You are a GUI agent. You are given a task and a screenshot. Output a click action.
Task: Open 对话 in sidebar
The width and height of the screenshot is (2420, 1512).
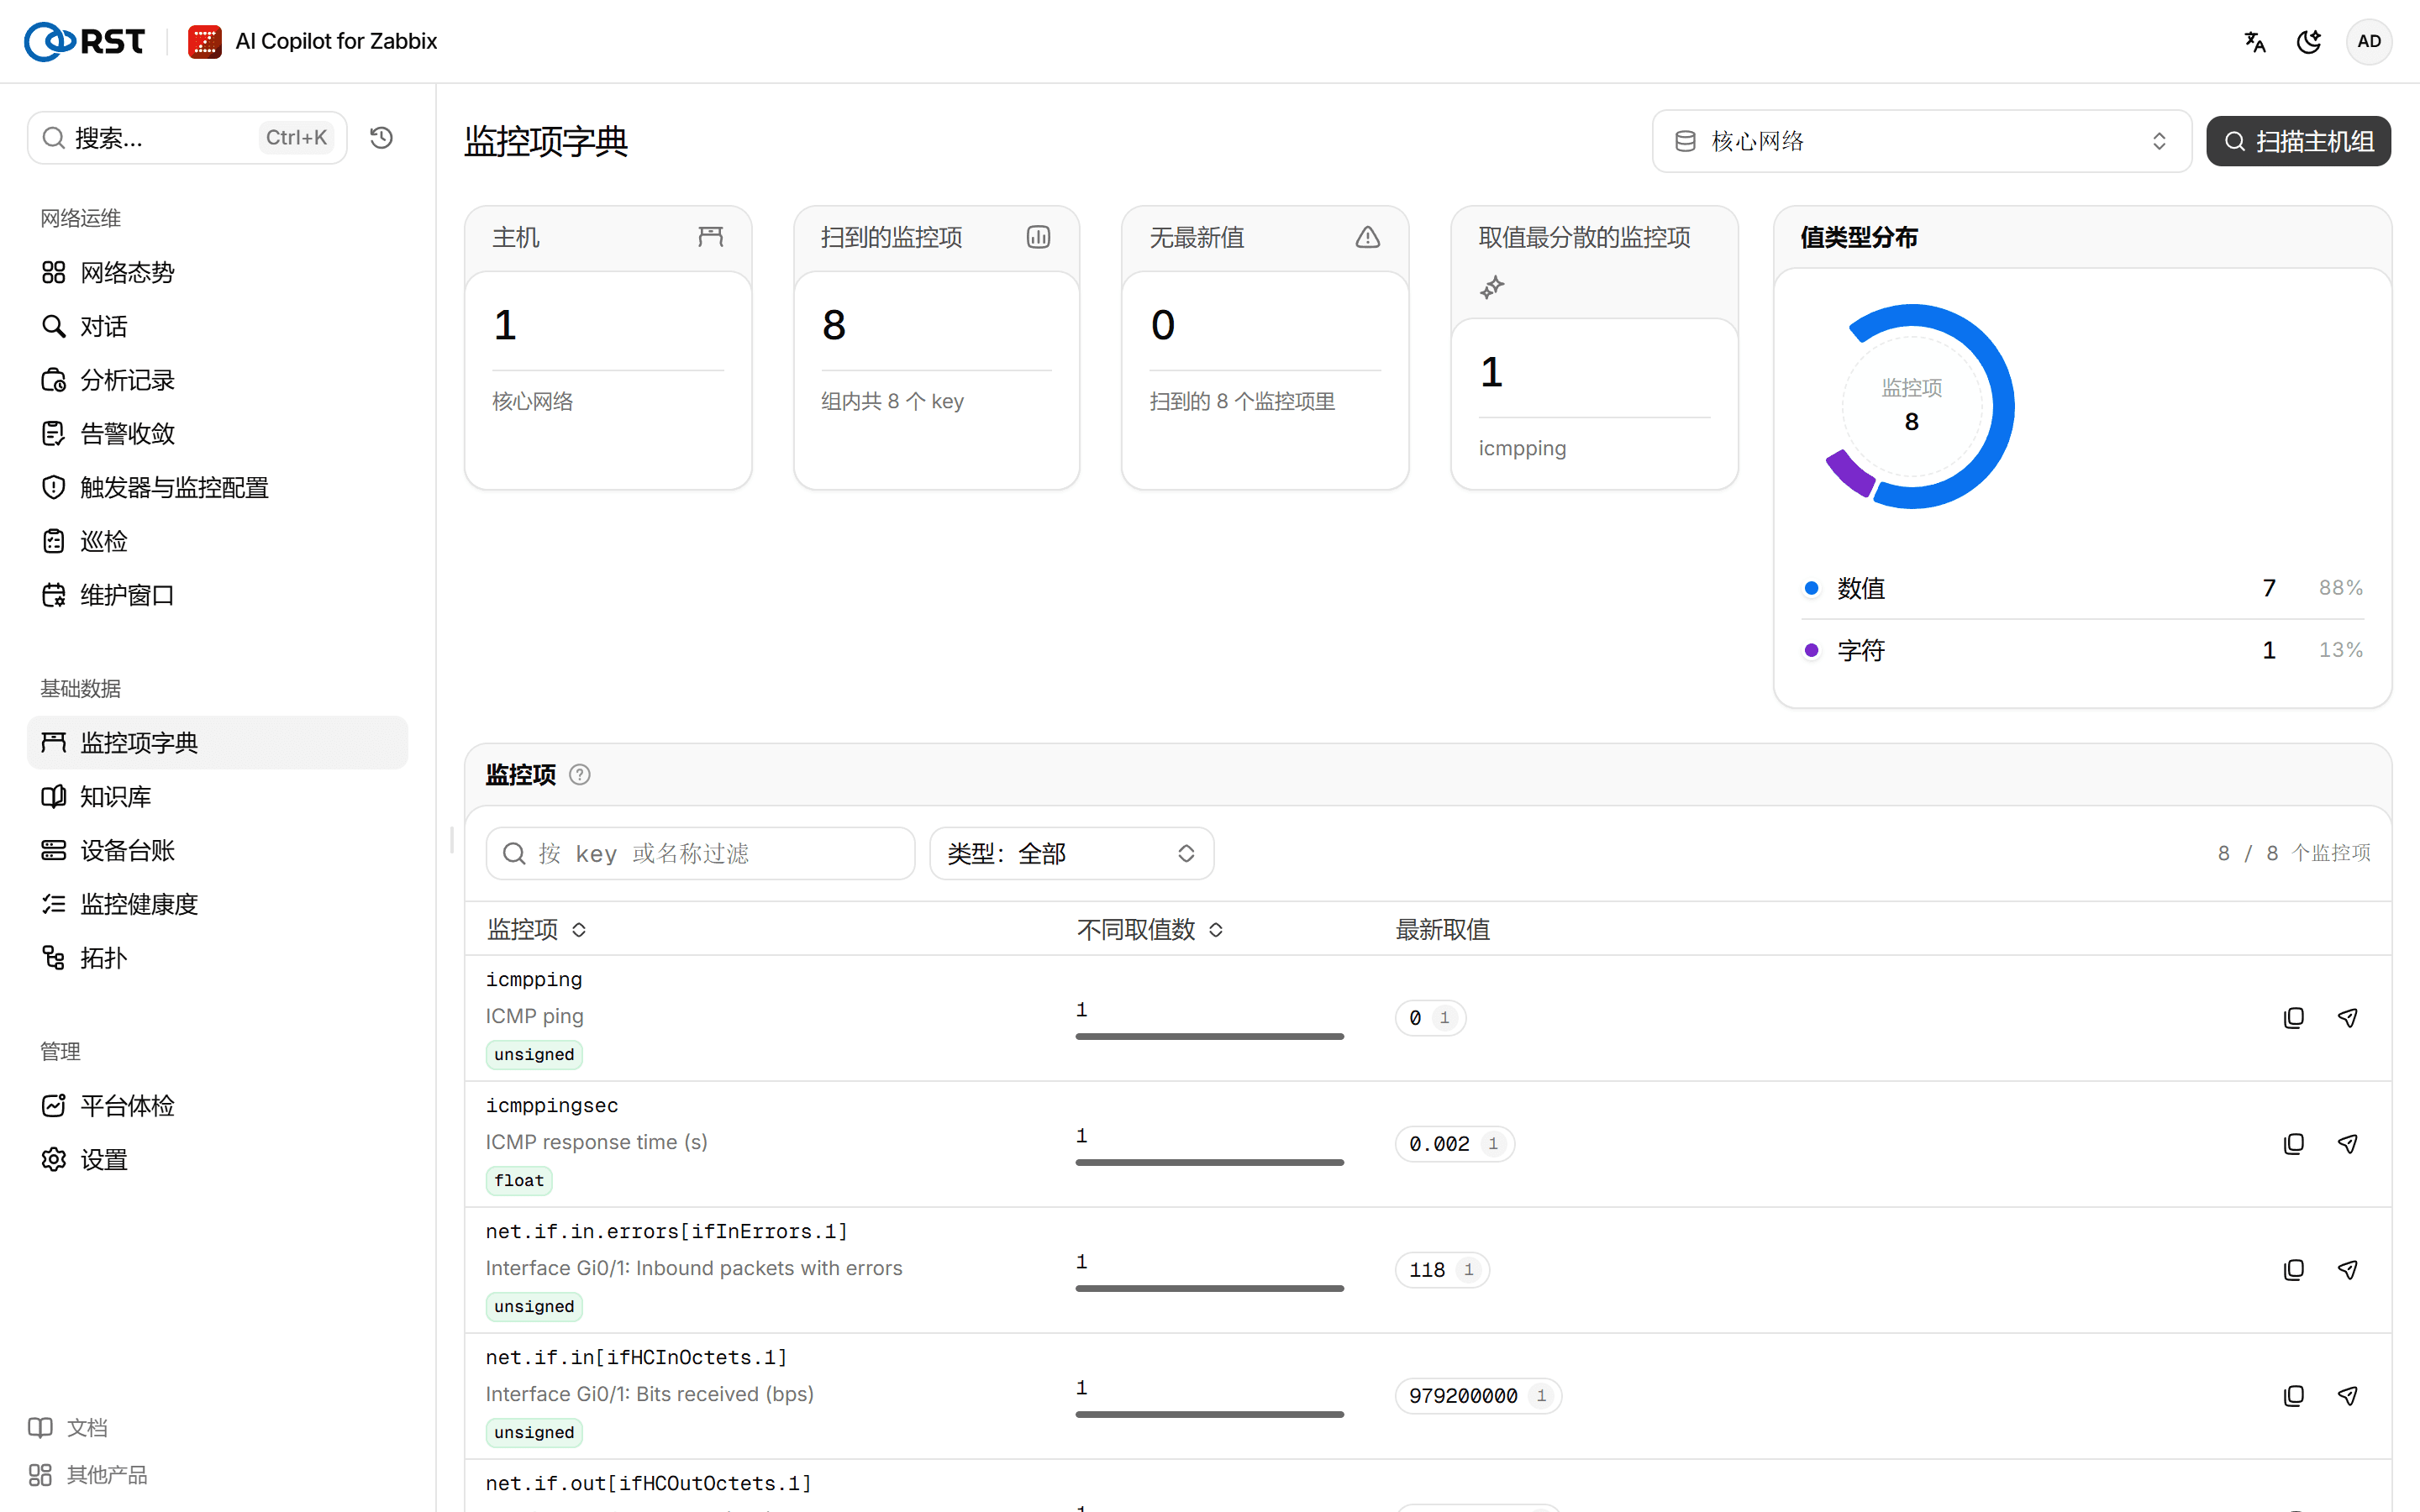pos(217,326)
